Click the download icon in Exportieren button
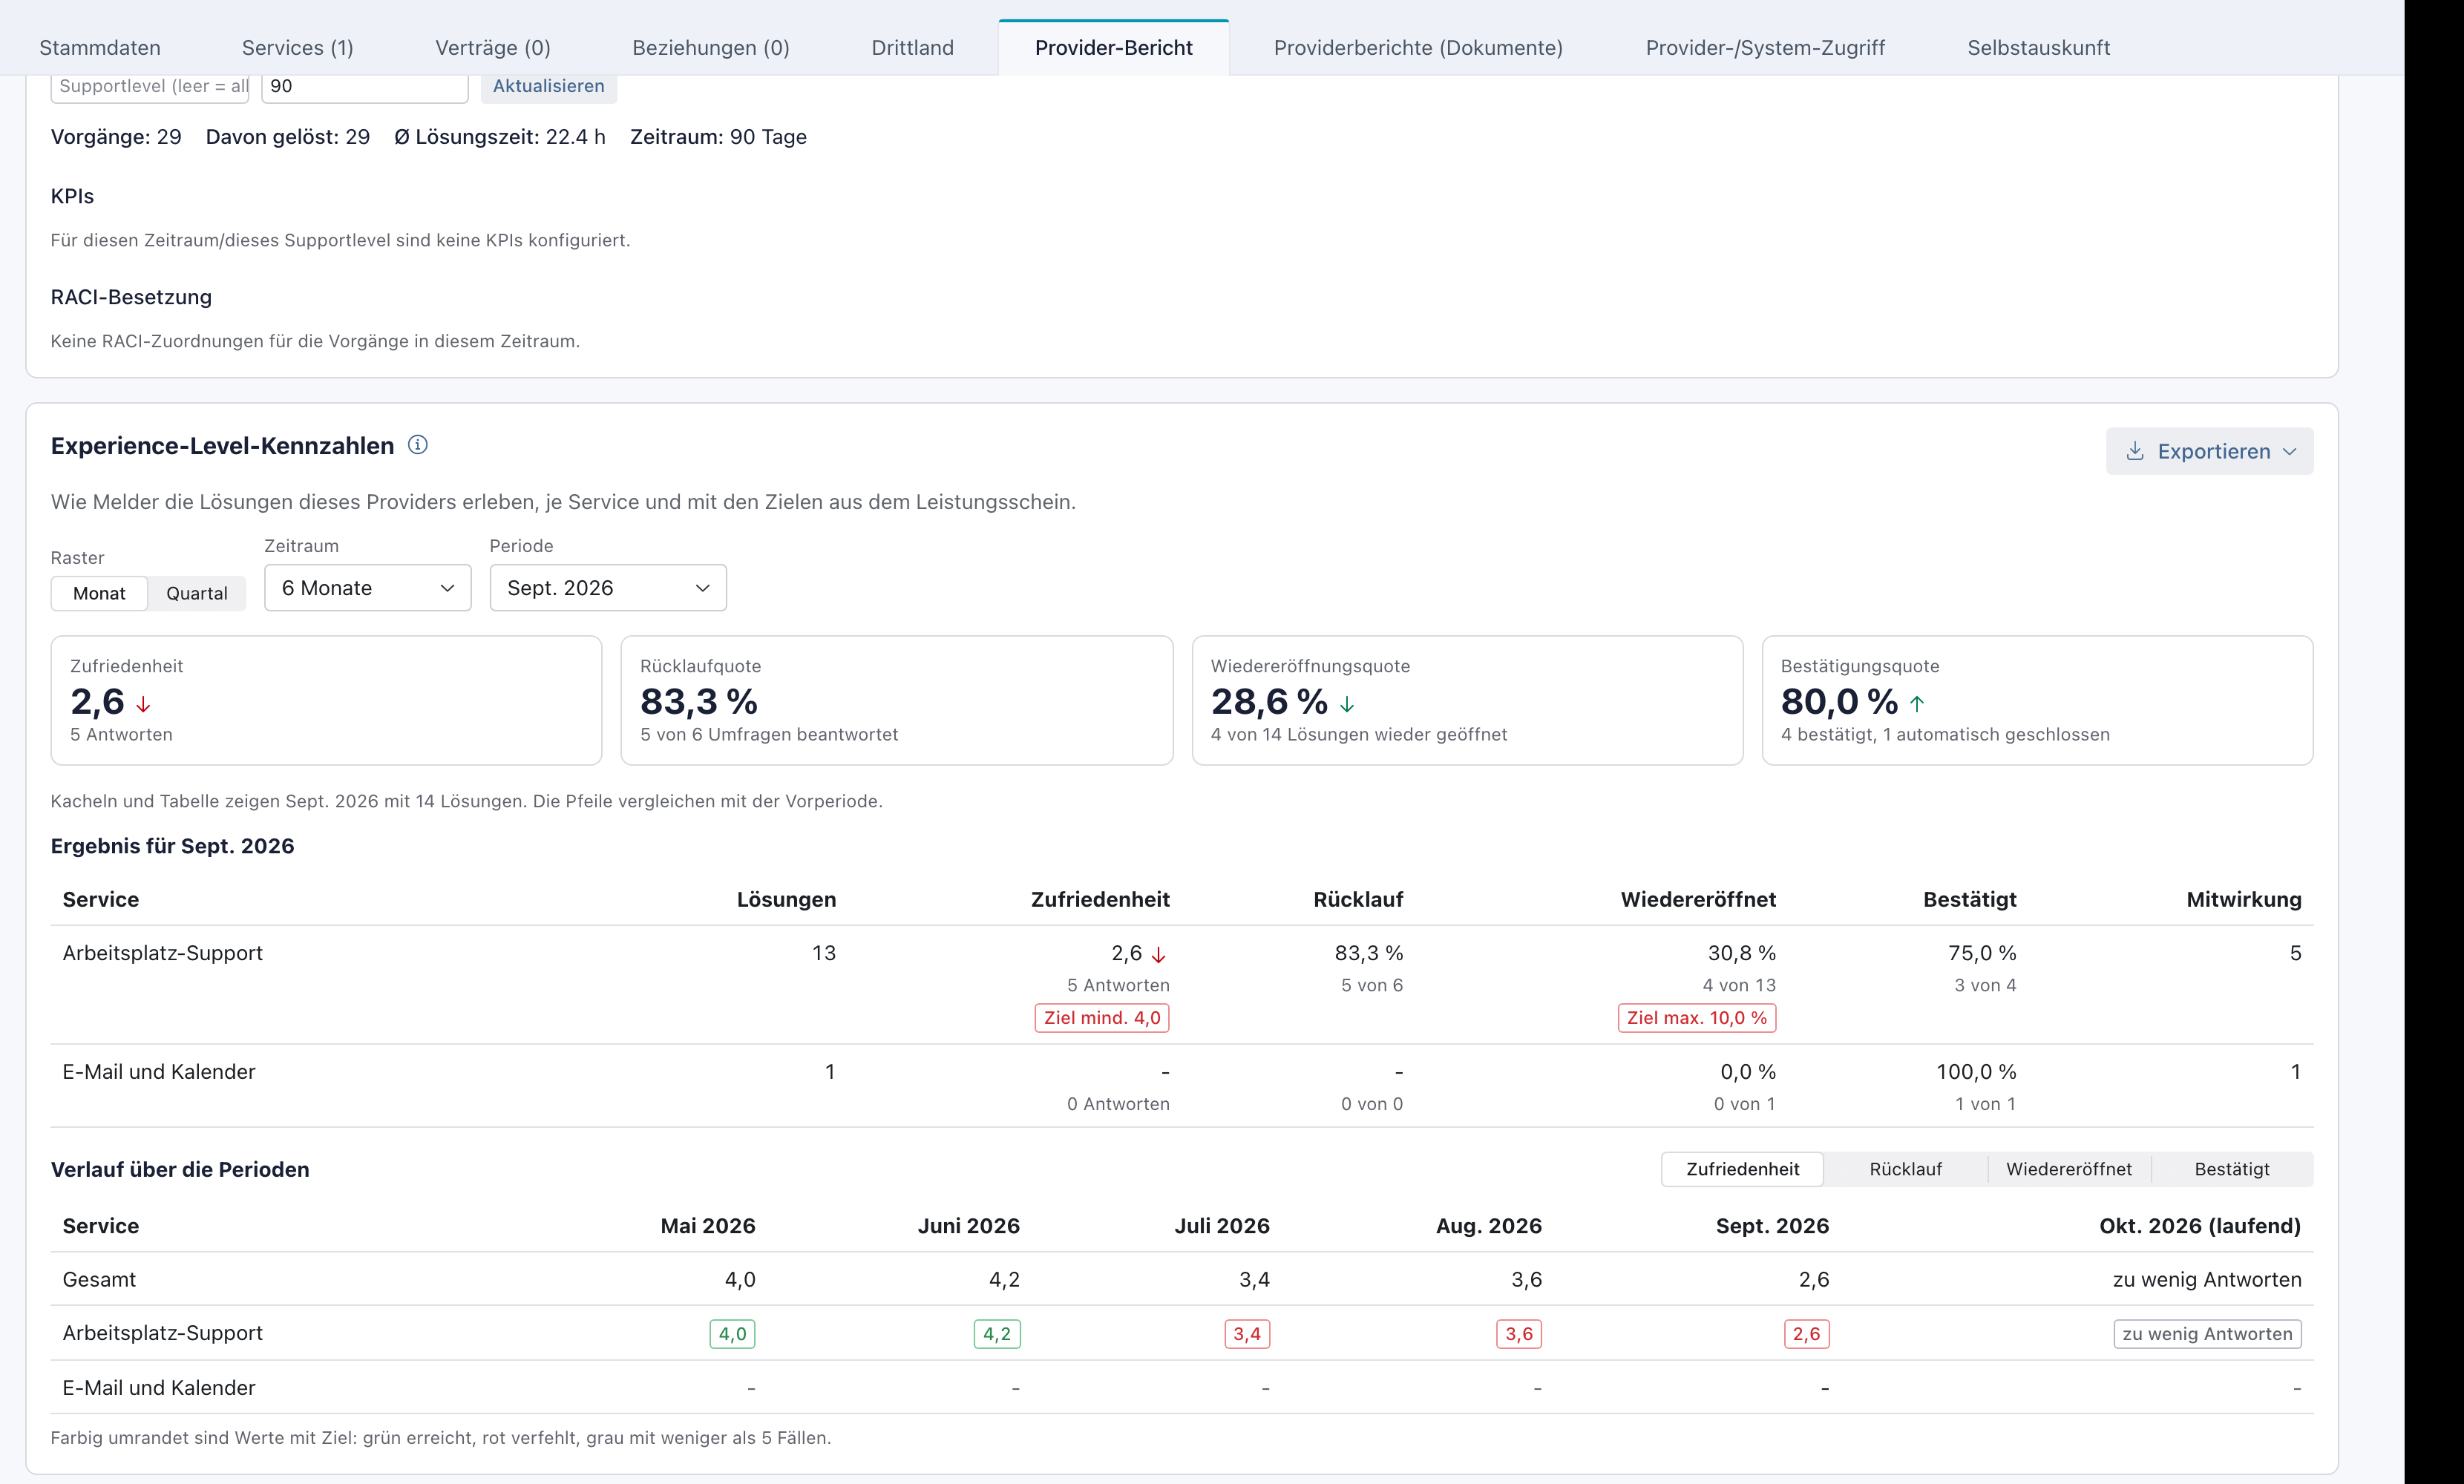2464x1484 pixels. point(2134,451)
